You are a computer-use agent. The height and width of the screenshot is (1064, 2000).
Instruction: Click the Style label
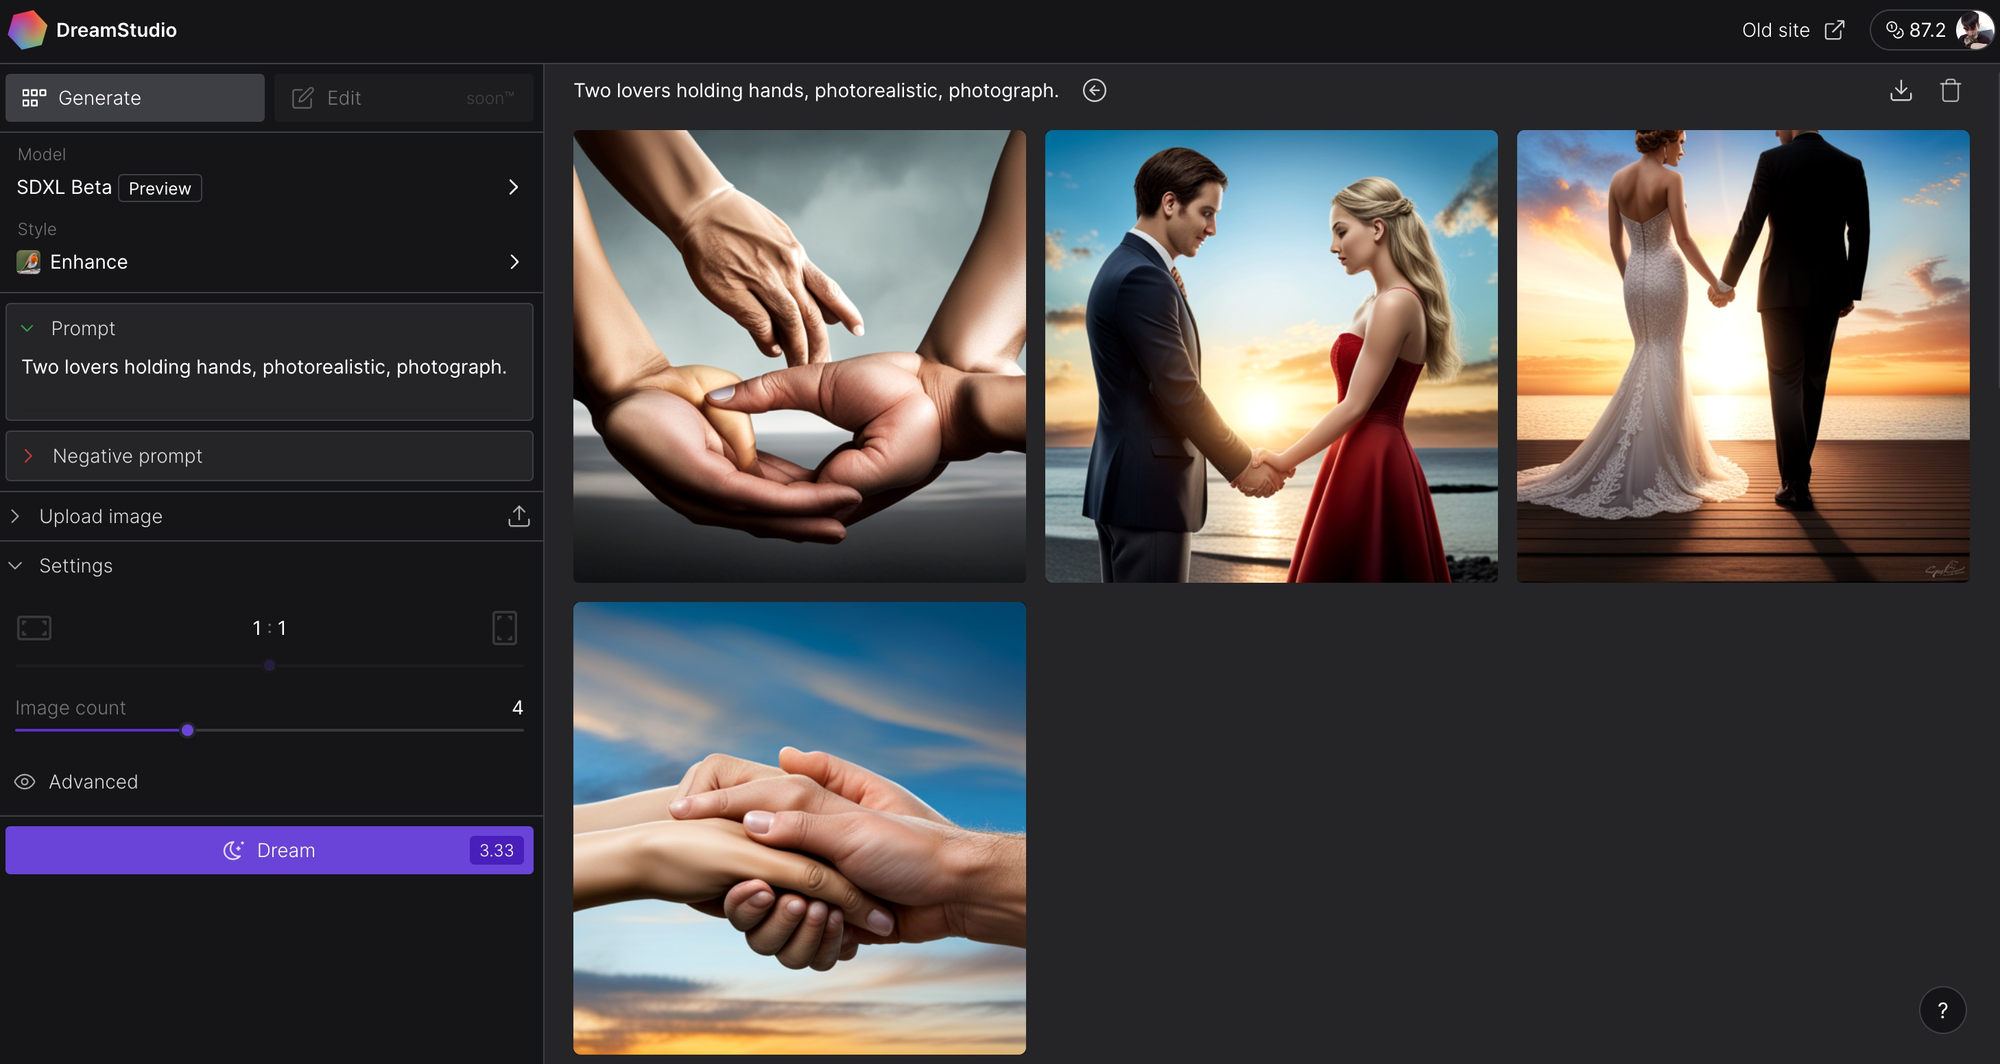click(37, 229)
